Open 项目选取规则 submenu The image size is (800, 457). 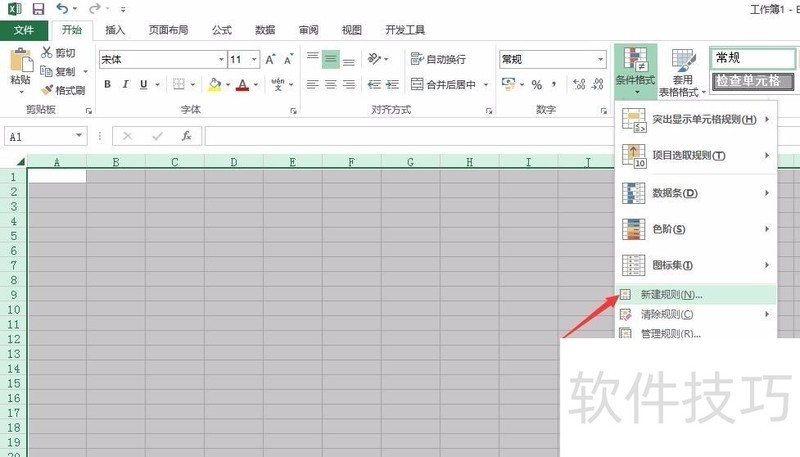point(696,156)
